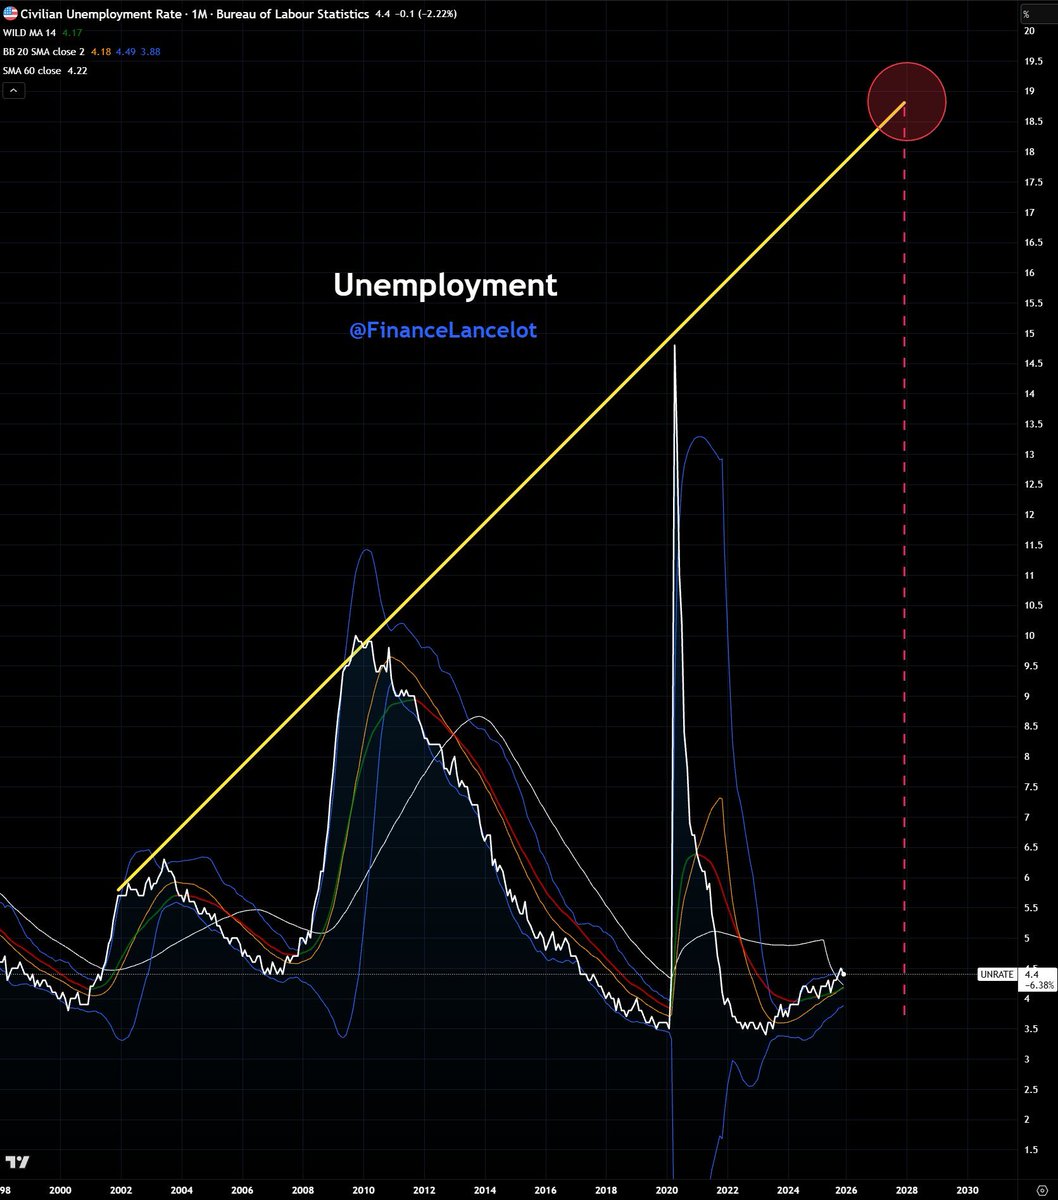Click the 13 label on the price scale
Viewport: 1058px width, 1200px height.
[x=1029, y=454]
